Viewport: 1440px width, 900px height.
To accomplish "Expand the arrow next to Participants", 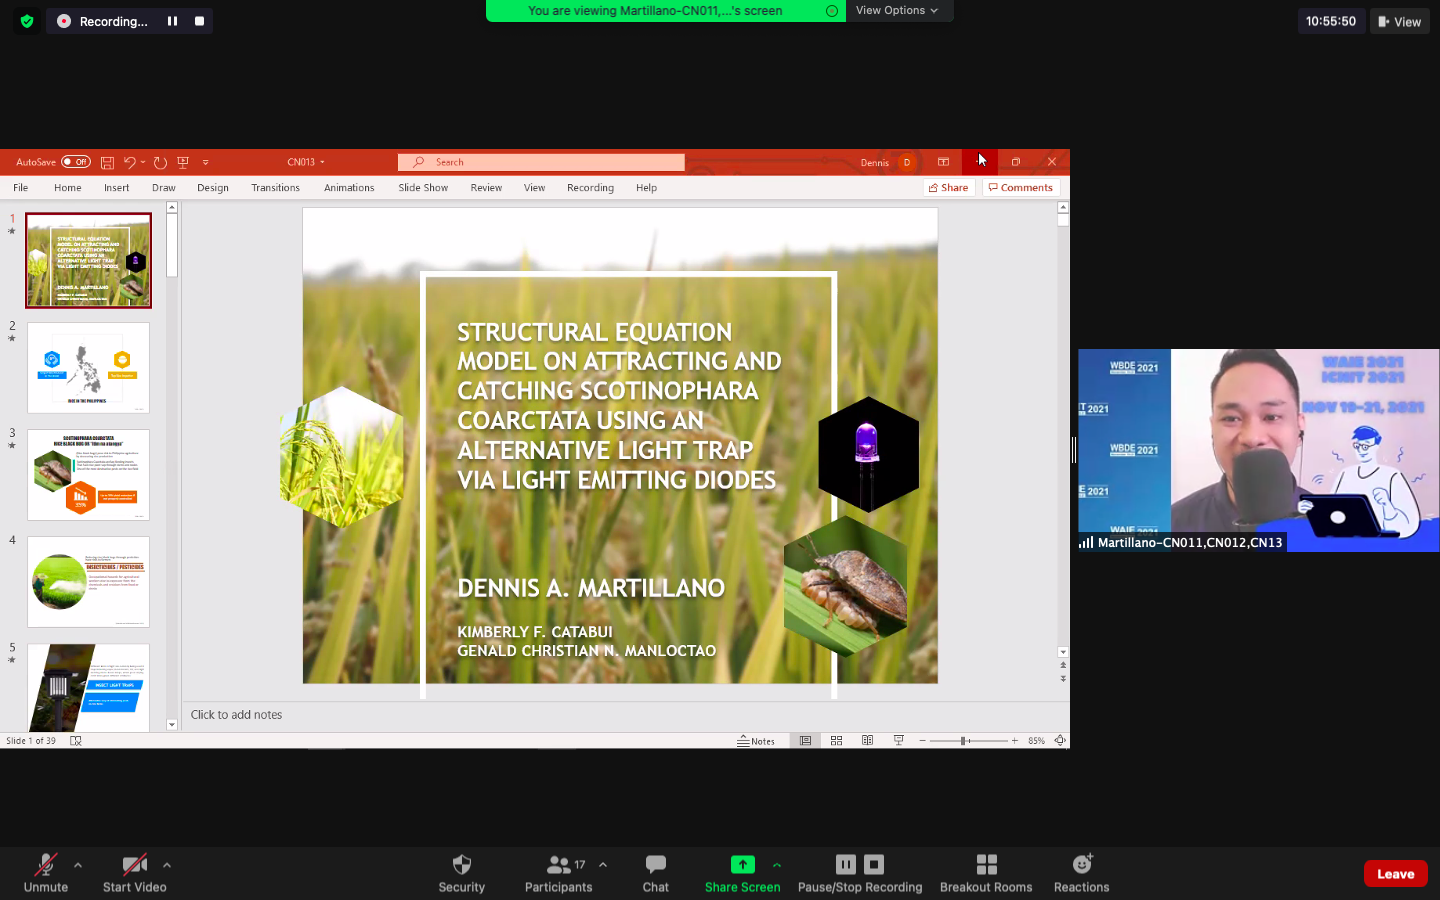I will click(x=603, y=865).
